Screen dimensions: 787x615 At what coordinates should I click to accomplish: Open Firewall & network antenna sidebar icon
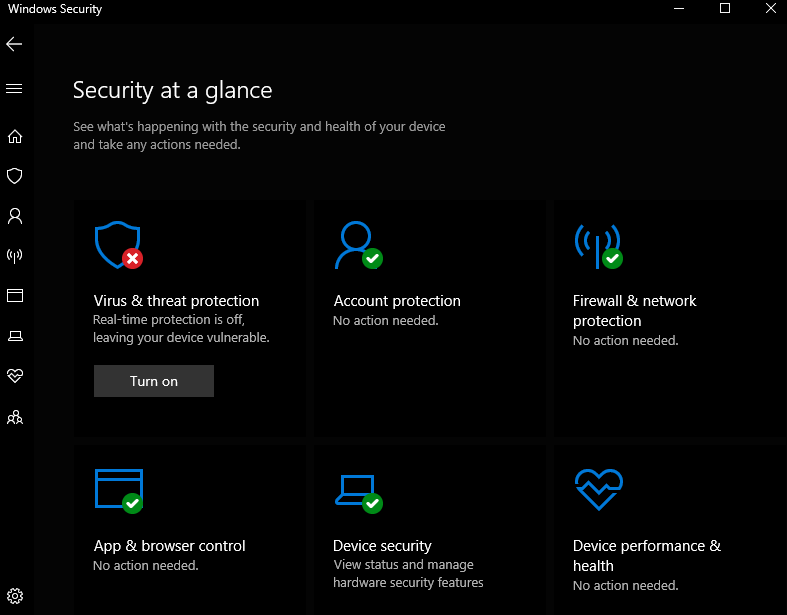click(x=15, y=256)
